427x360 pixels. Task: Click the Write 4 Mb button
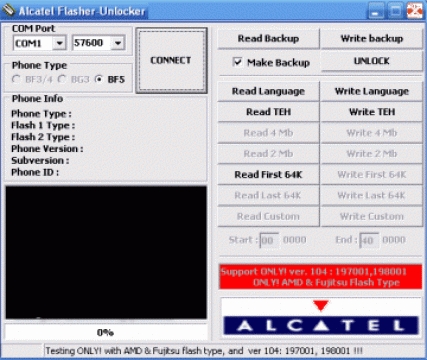point(372,133)
